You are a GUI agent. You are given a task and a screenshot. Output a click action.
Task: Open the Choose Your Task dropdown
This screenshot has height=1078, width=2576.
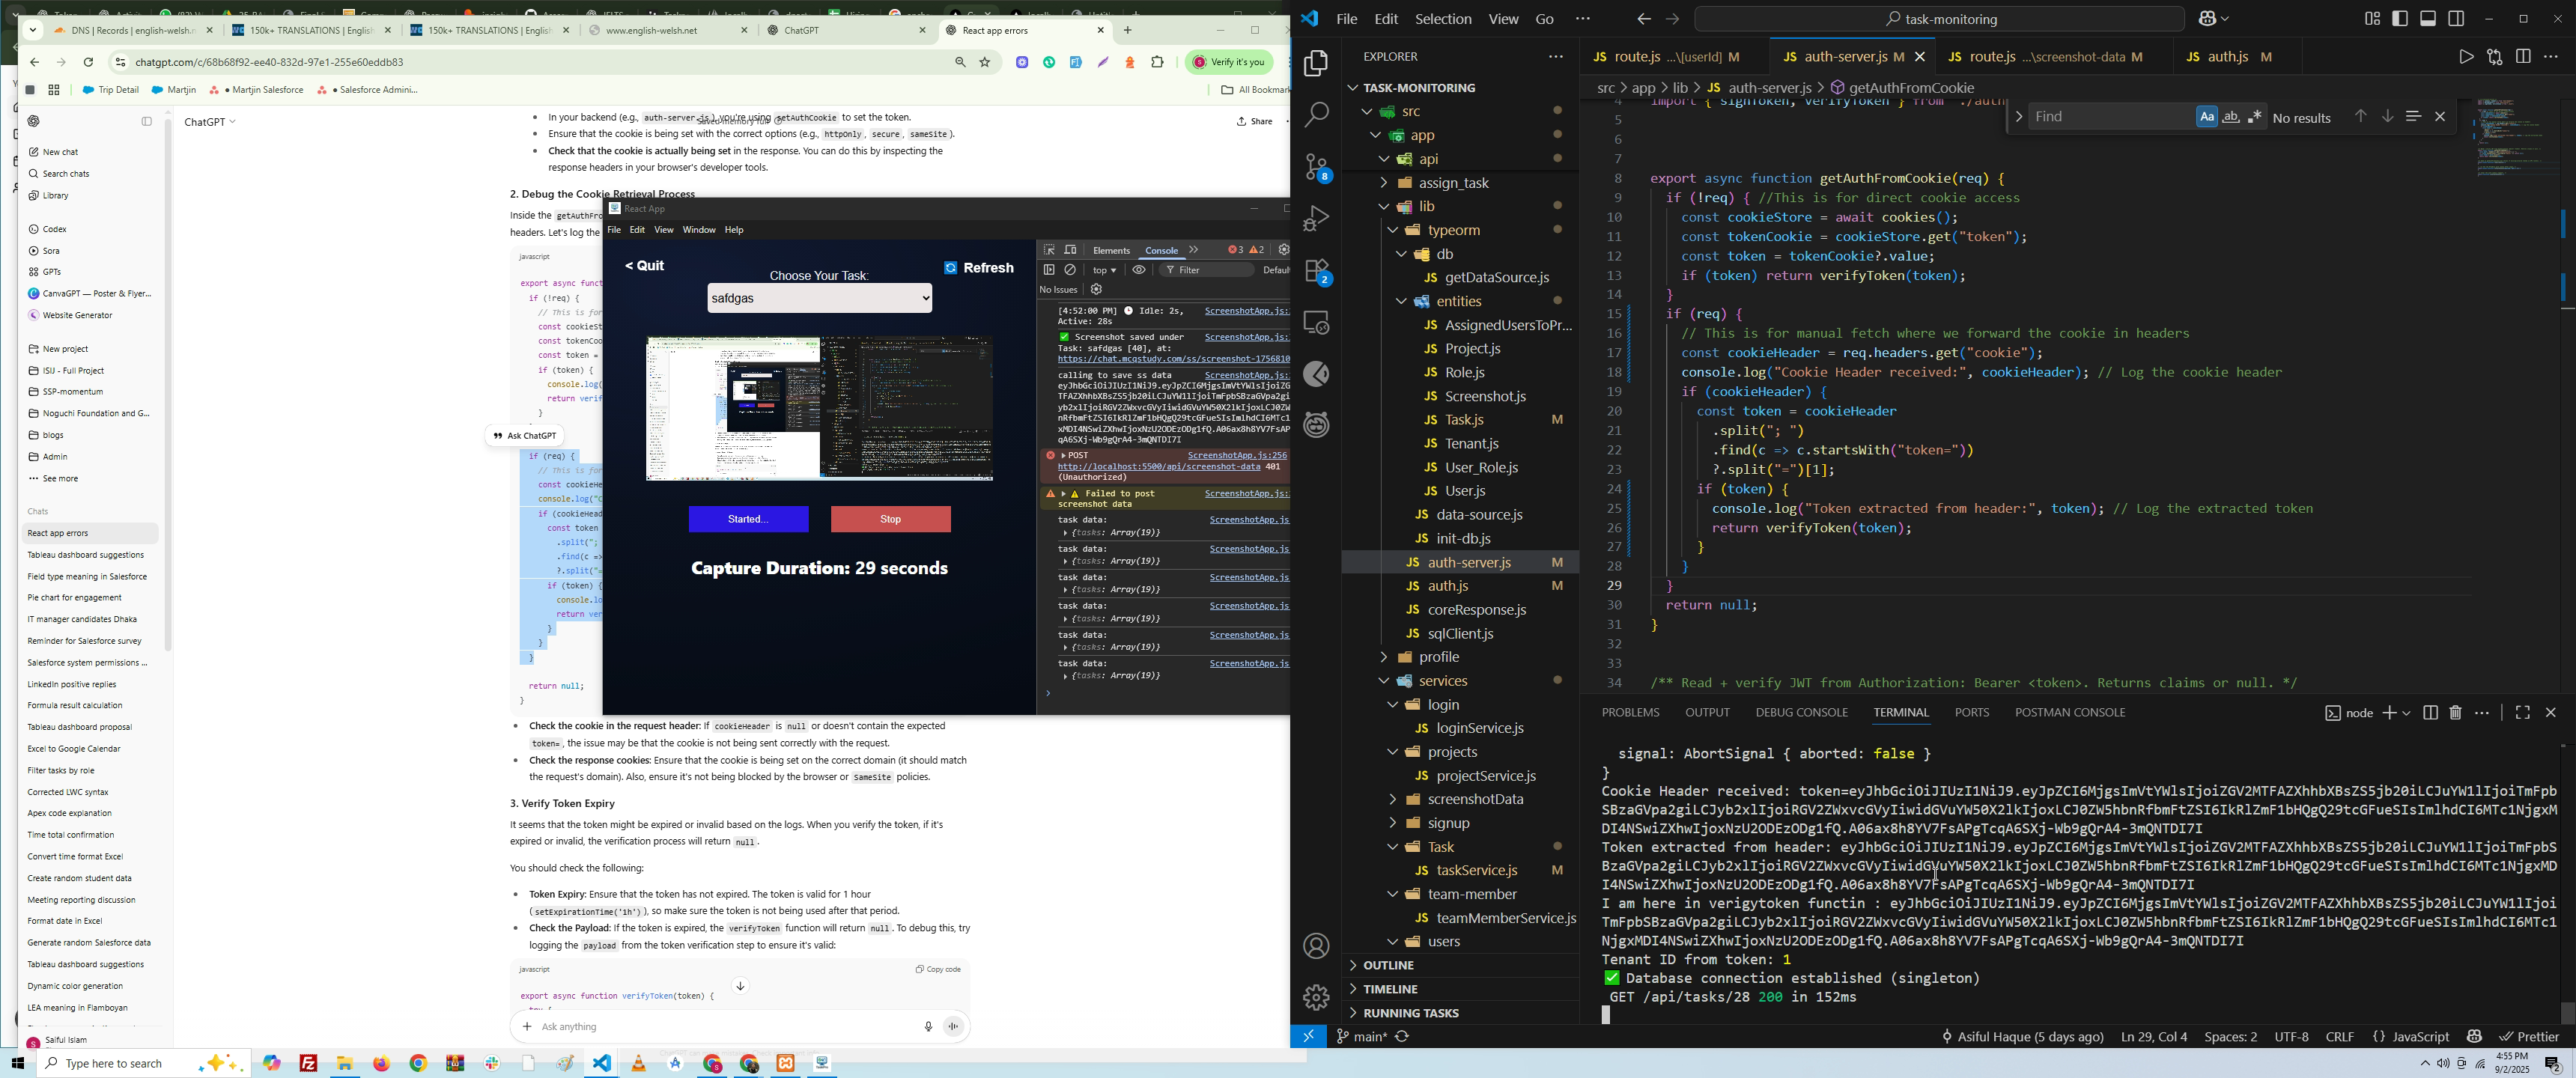(819, 298)
